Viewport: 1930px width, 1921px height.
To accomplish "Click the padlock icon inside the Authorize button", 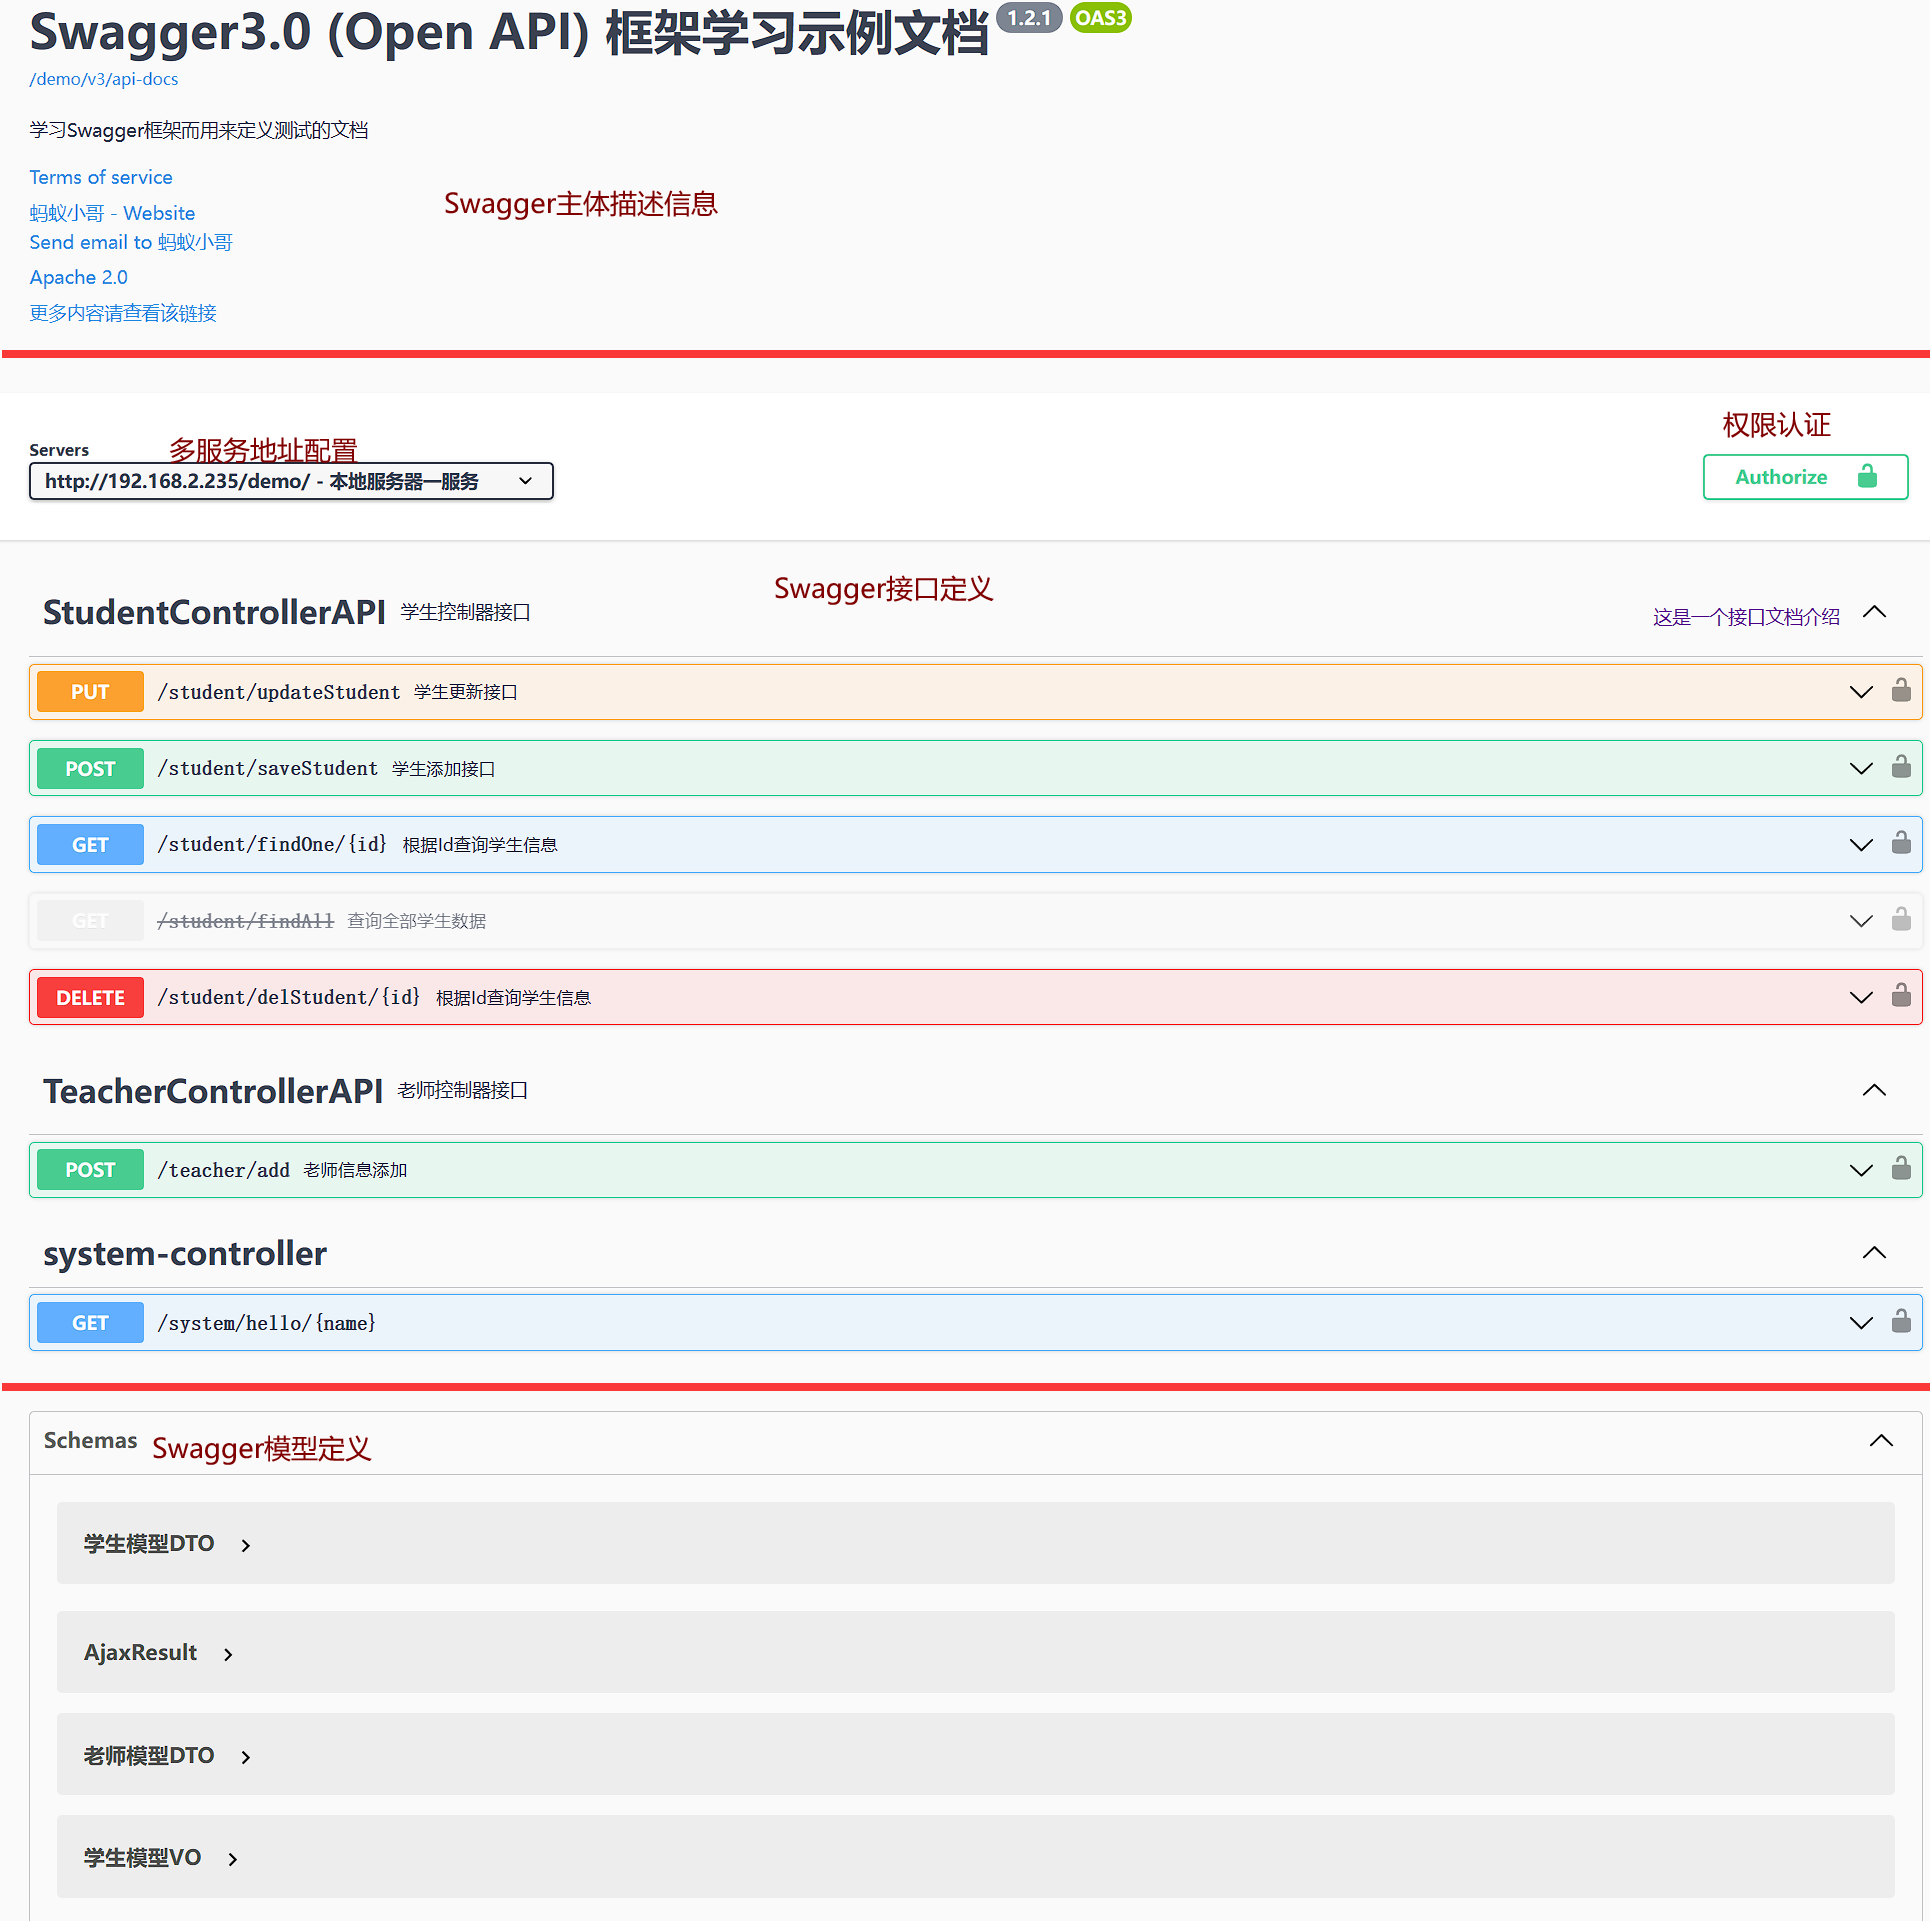I will [x=1868, y=477].
